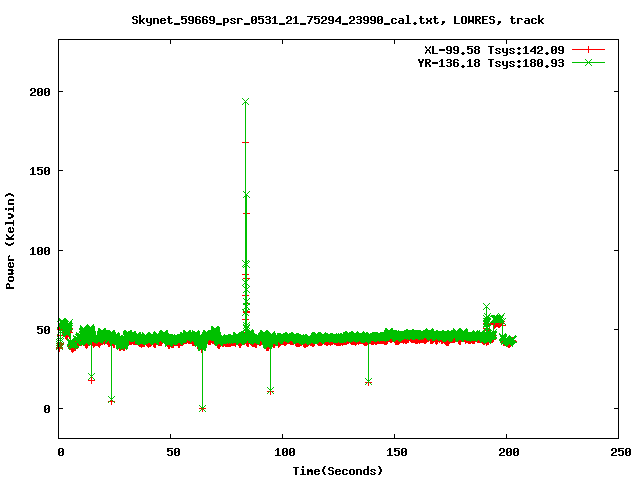Click the 100 tick label on the y-axis

pyautogui.click(x=40, y=251)
